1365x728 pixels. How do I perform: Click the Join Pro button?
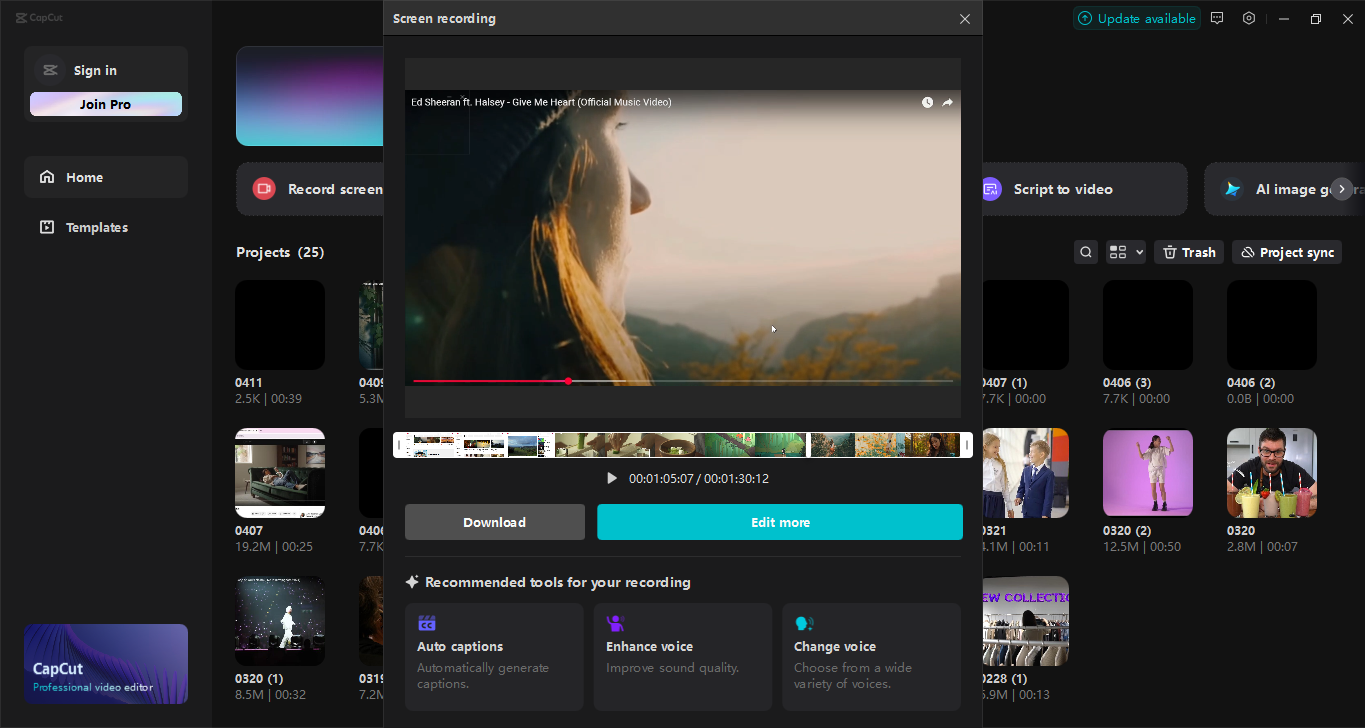click(x=106, y=104)
